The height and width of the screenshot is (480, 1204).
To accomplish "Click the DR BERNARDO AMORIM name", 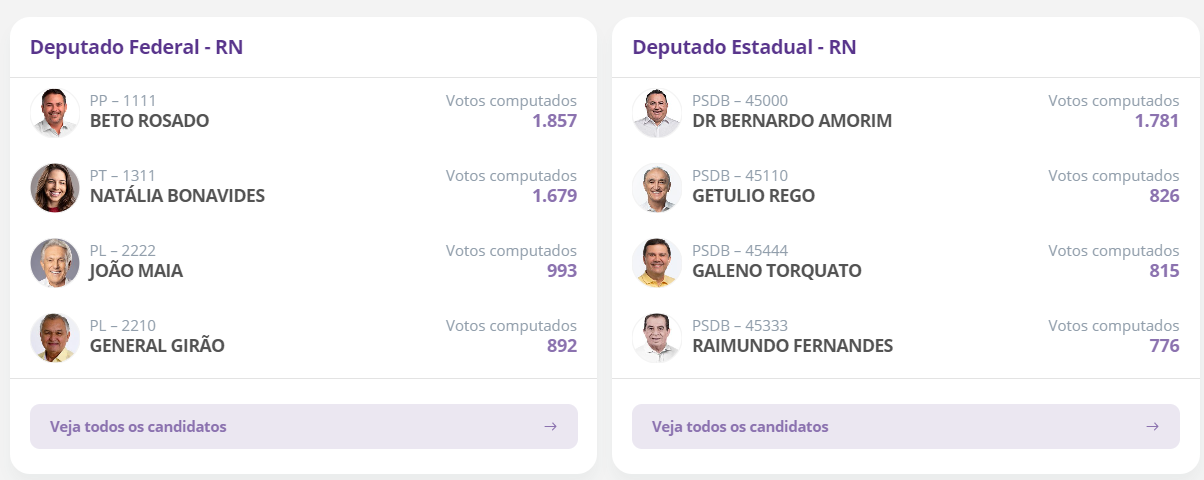I will coord(791,121).
